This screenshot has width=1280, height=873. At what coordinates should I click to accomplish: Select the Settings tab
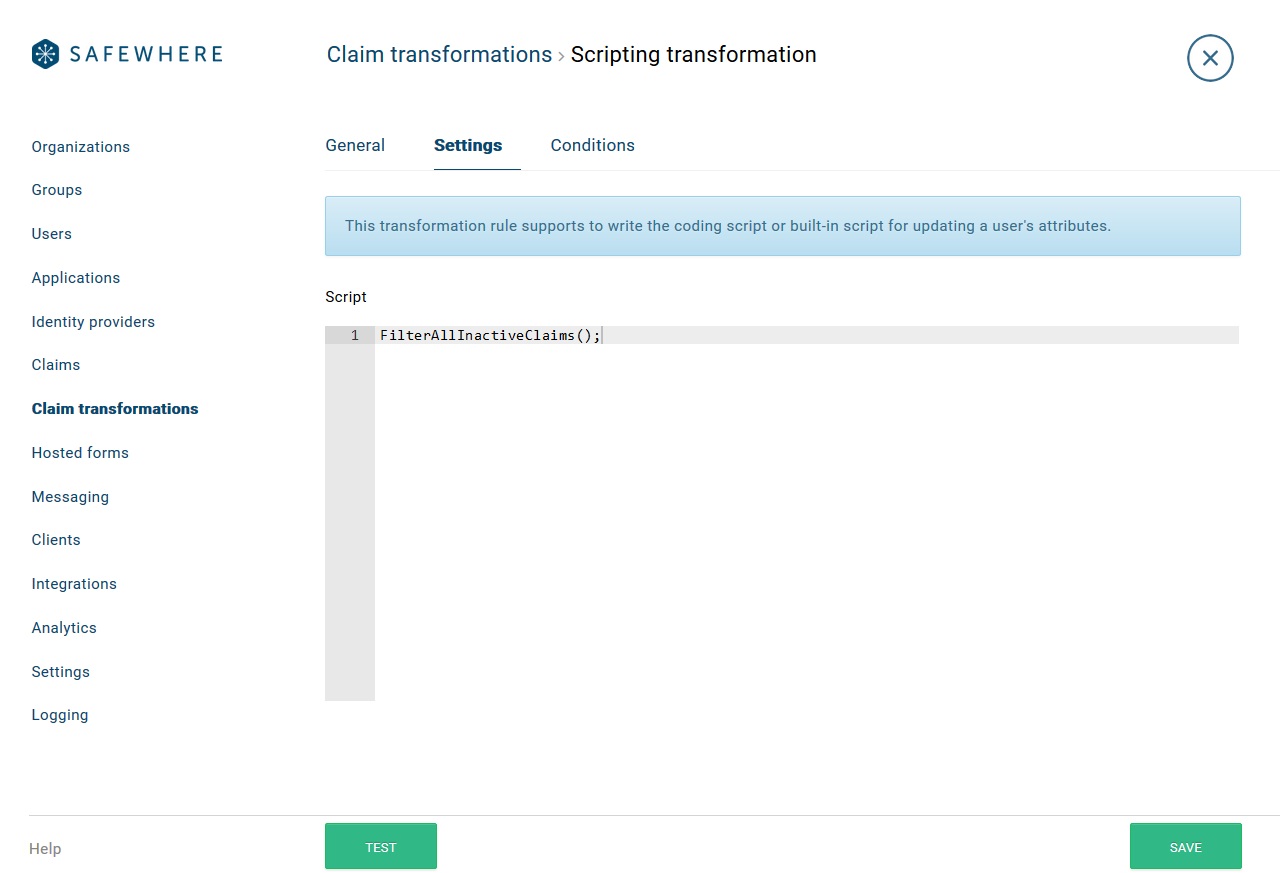(468, 145)
